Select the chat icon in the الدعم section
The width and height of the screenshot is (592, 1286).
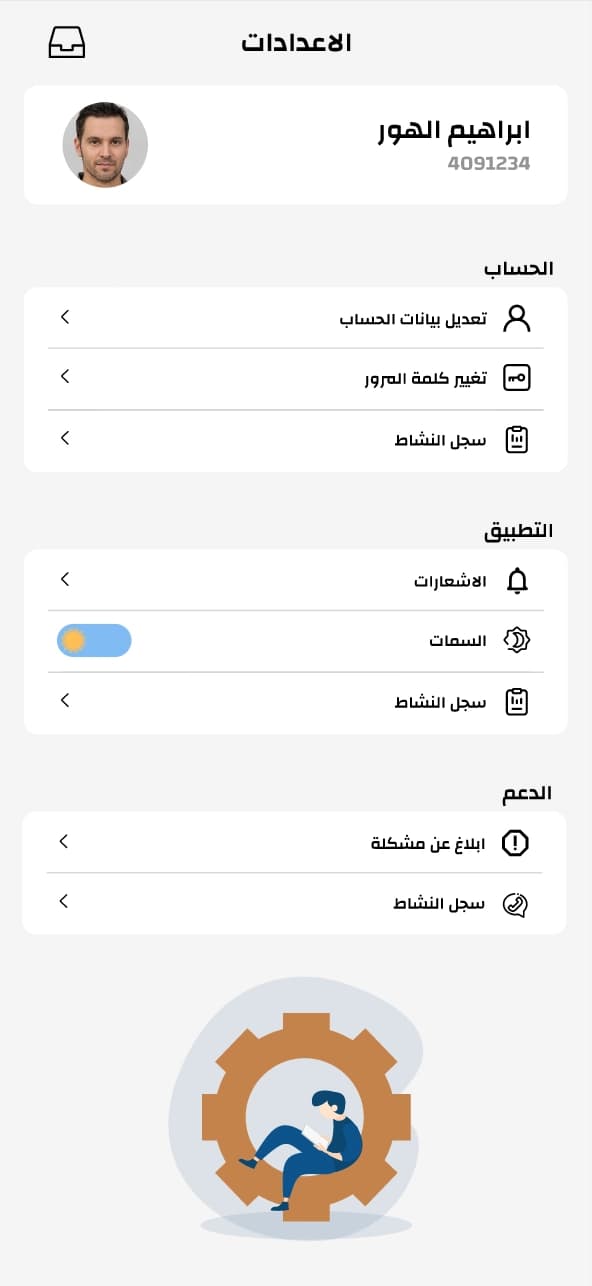coord(517,902)
